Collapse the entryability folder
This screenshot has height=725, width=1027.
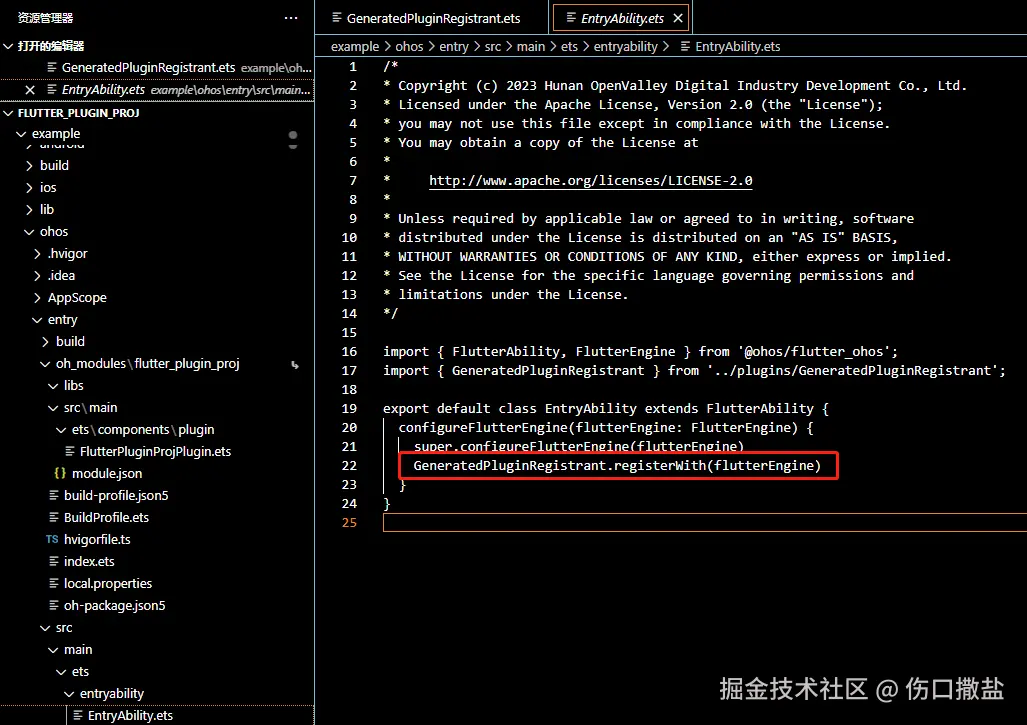[69, 694]
